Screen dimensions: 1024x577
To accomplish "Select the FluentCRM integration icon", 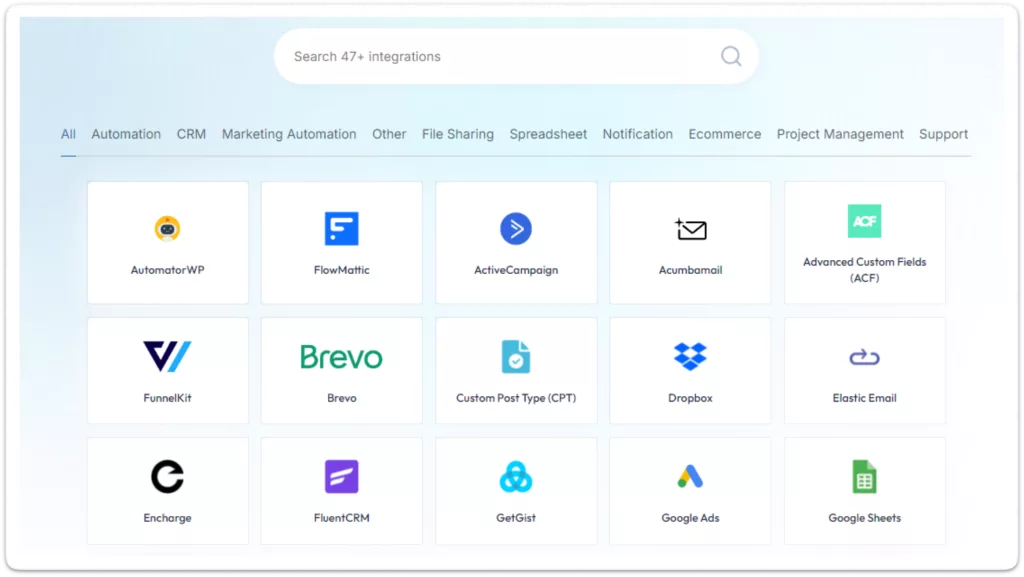I will click(341, 476).
